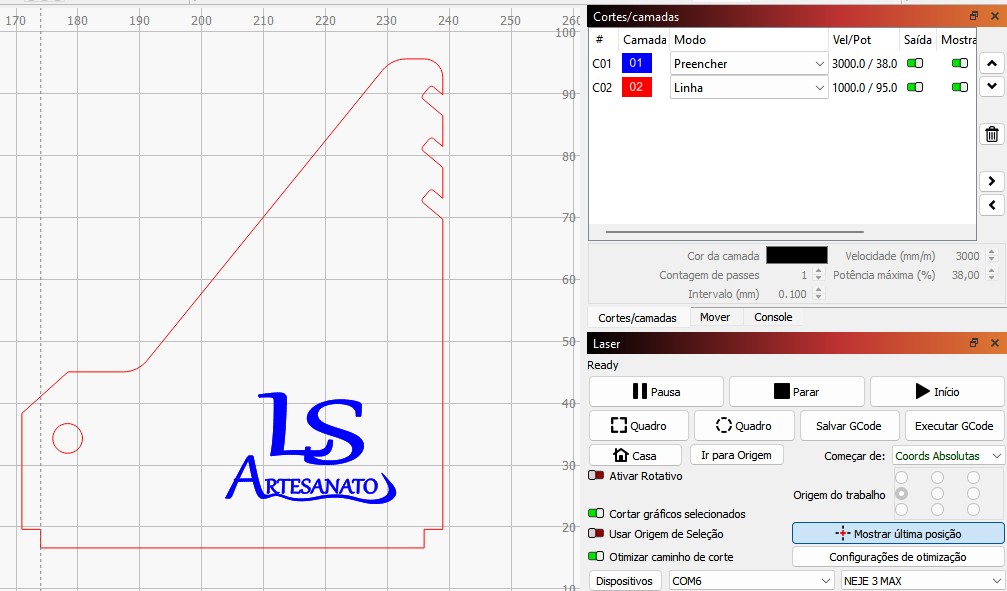The width and height of the screenshot is (1007, 591).
Task: Expand the COM6 port dropdown
Action: [x=751, y=580]
